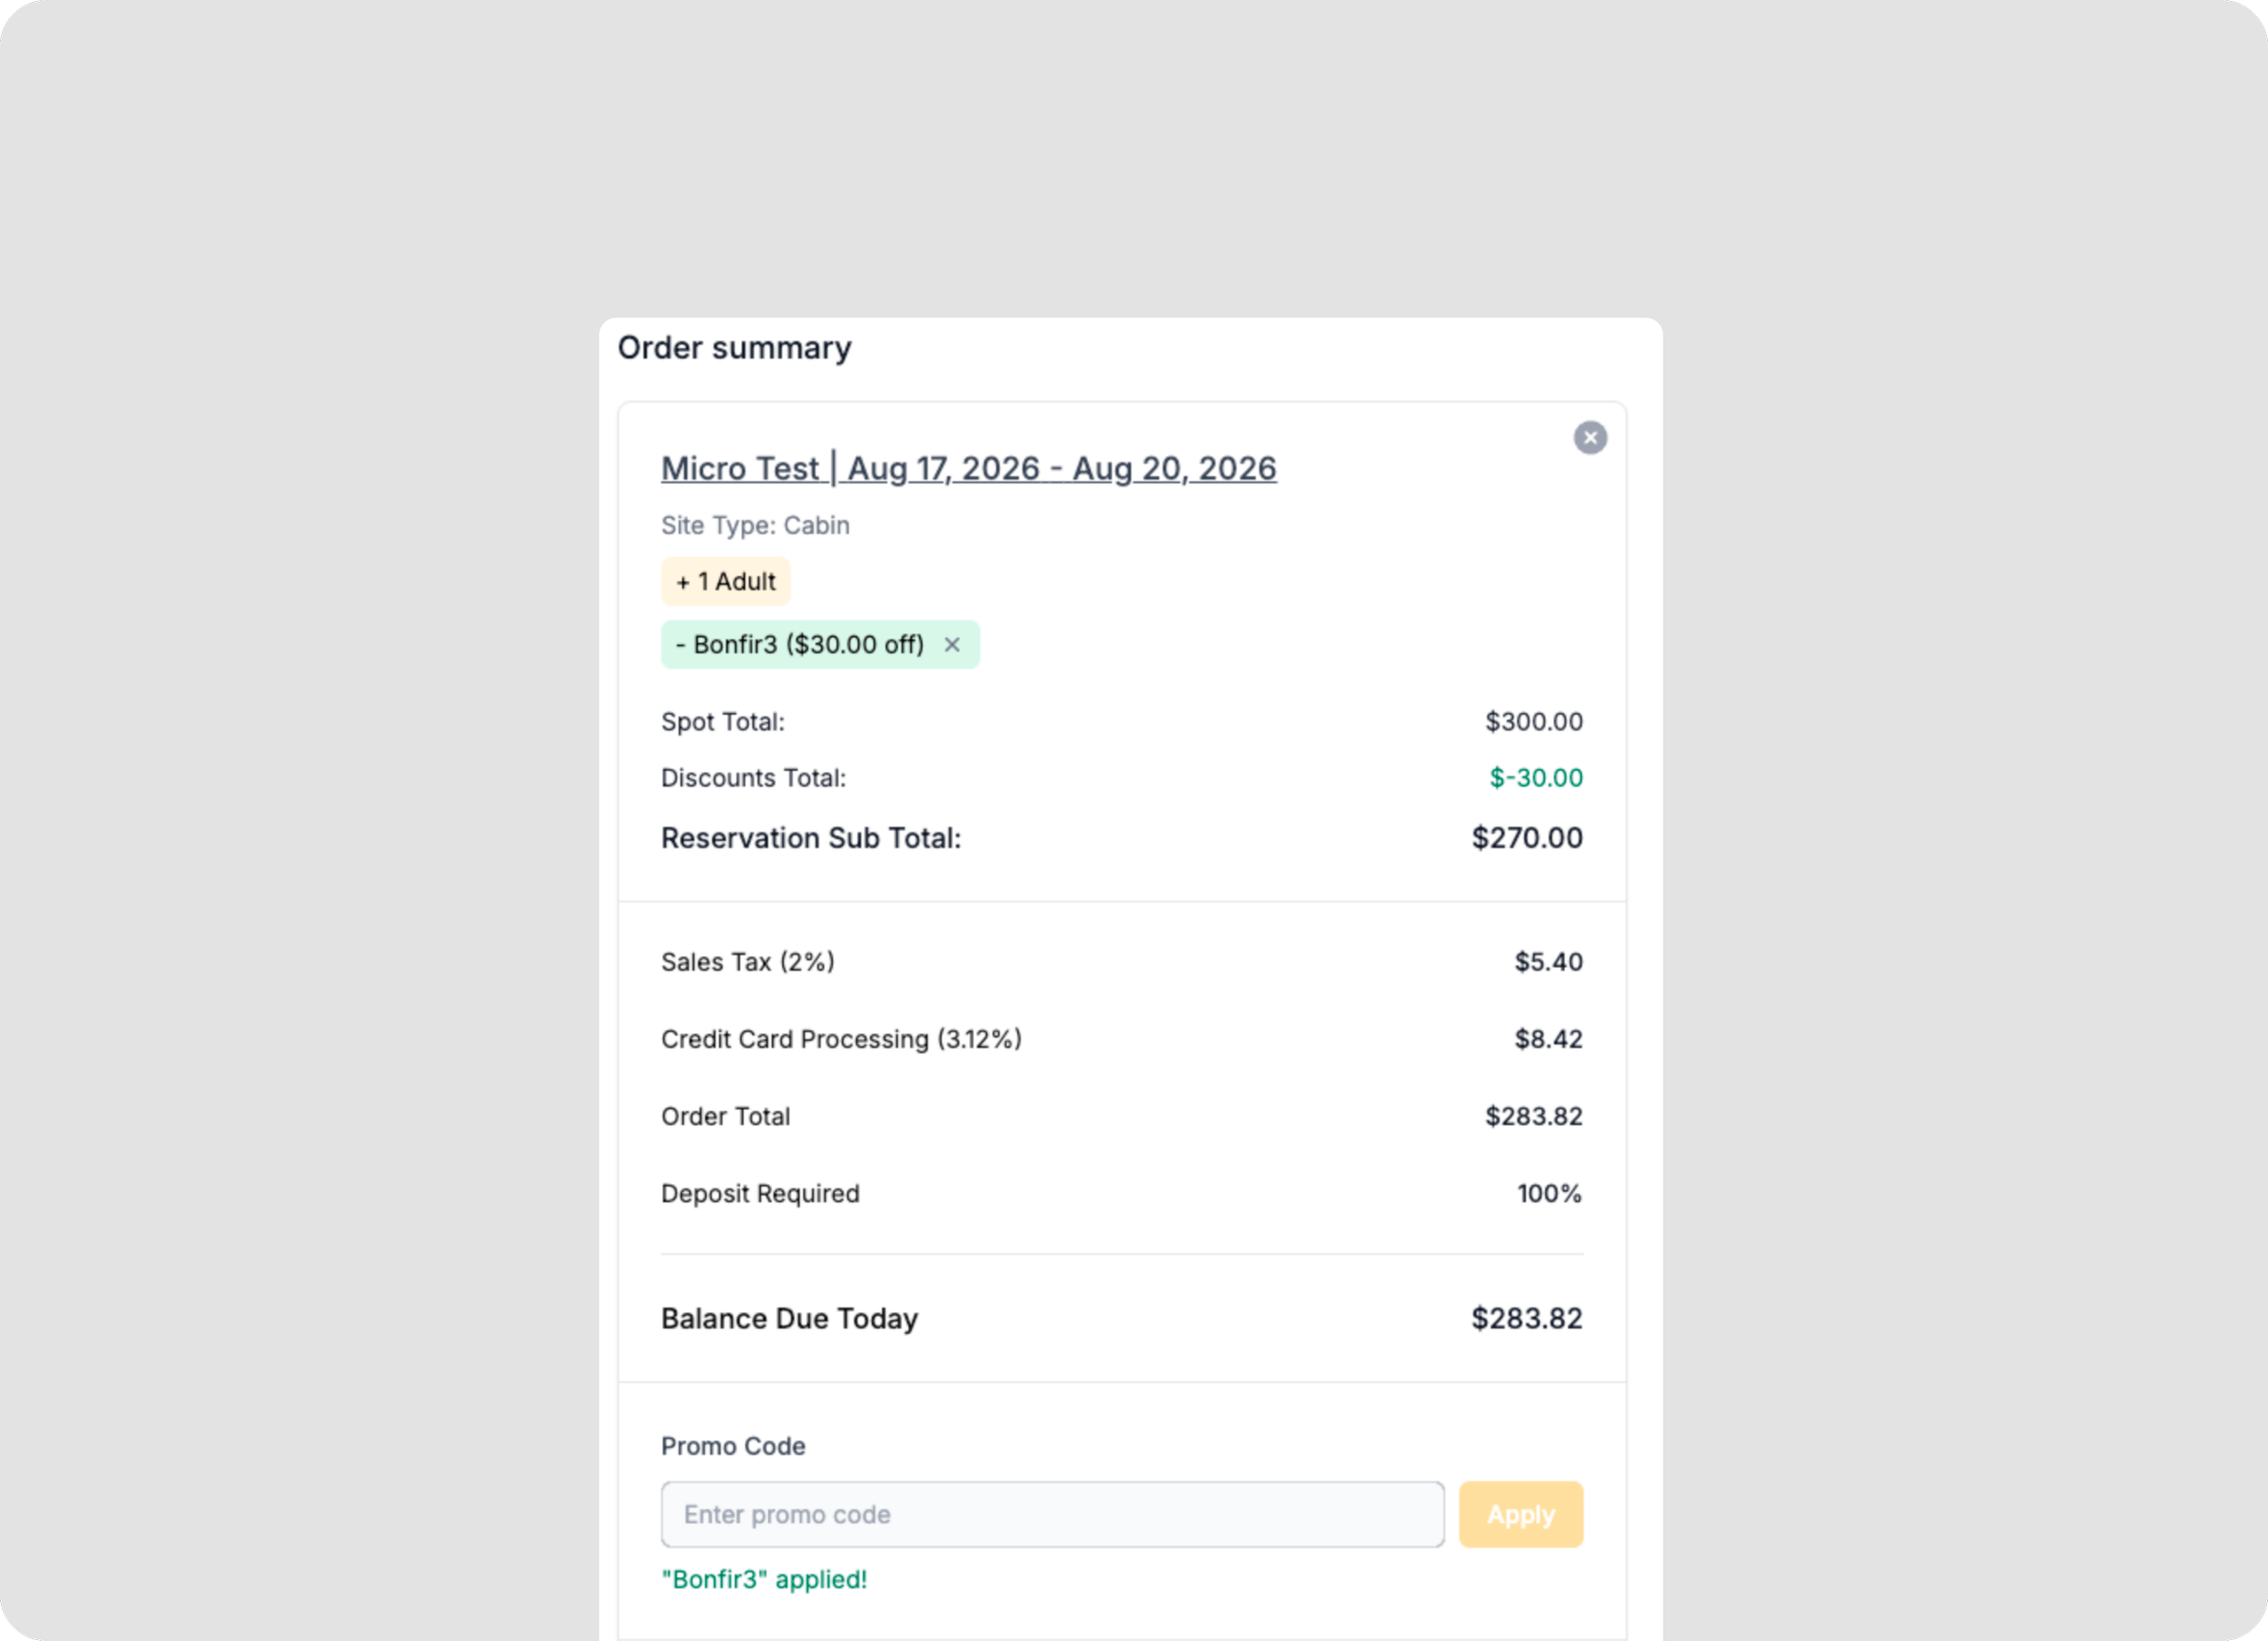Remove the Bonfir3 discount via its small x

click(952, 645)
